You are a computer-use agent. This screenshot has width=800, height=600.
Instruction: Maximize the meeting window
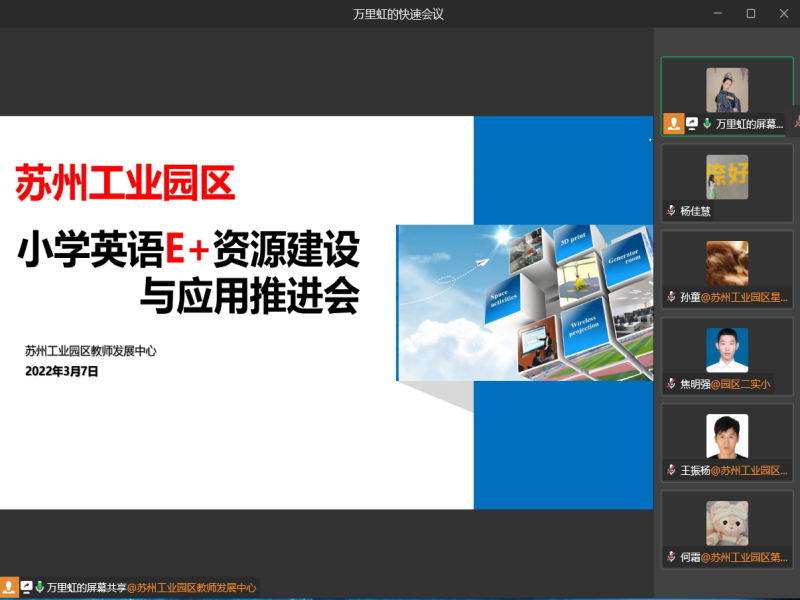(751, 14)
